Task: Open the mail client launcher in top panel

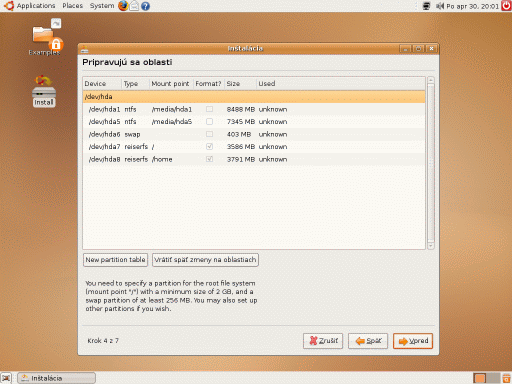Action: coord(134,6)
